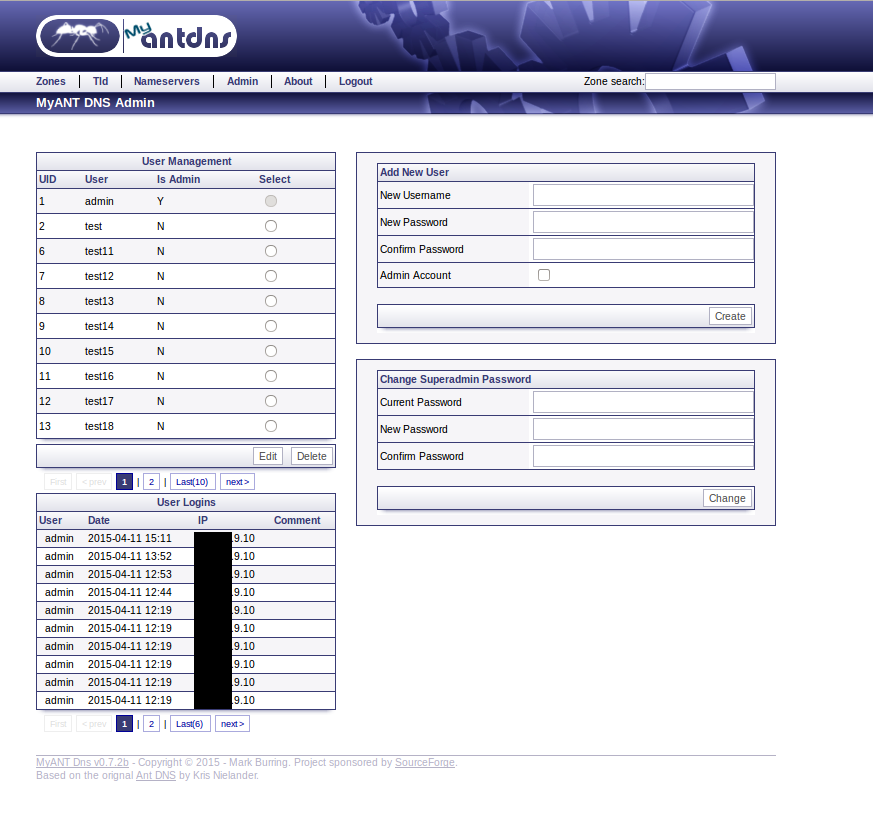Click the Delete button in User Management
The height and width of the screenshot is (825, 873).
pos(311,455)
